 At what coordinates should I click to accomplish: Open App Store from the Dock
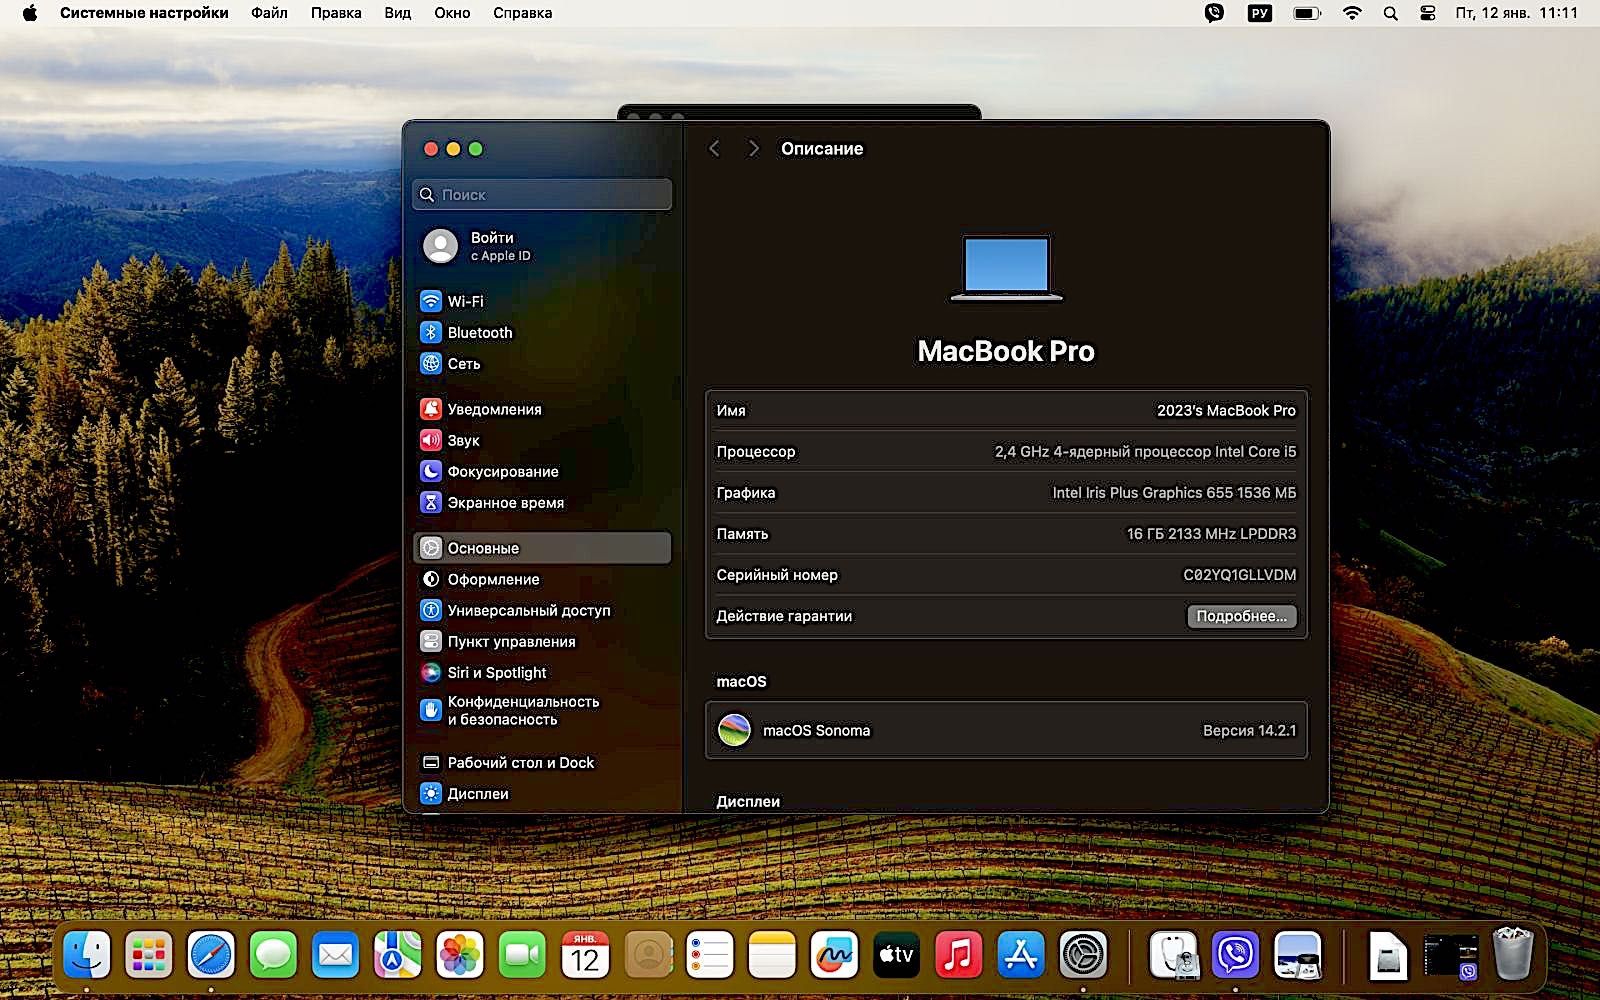pos(1020,956)
